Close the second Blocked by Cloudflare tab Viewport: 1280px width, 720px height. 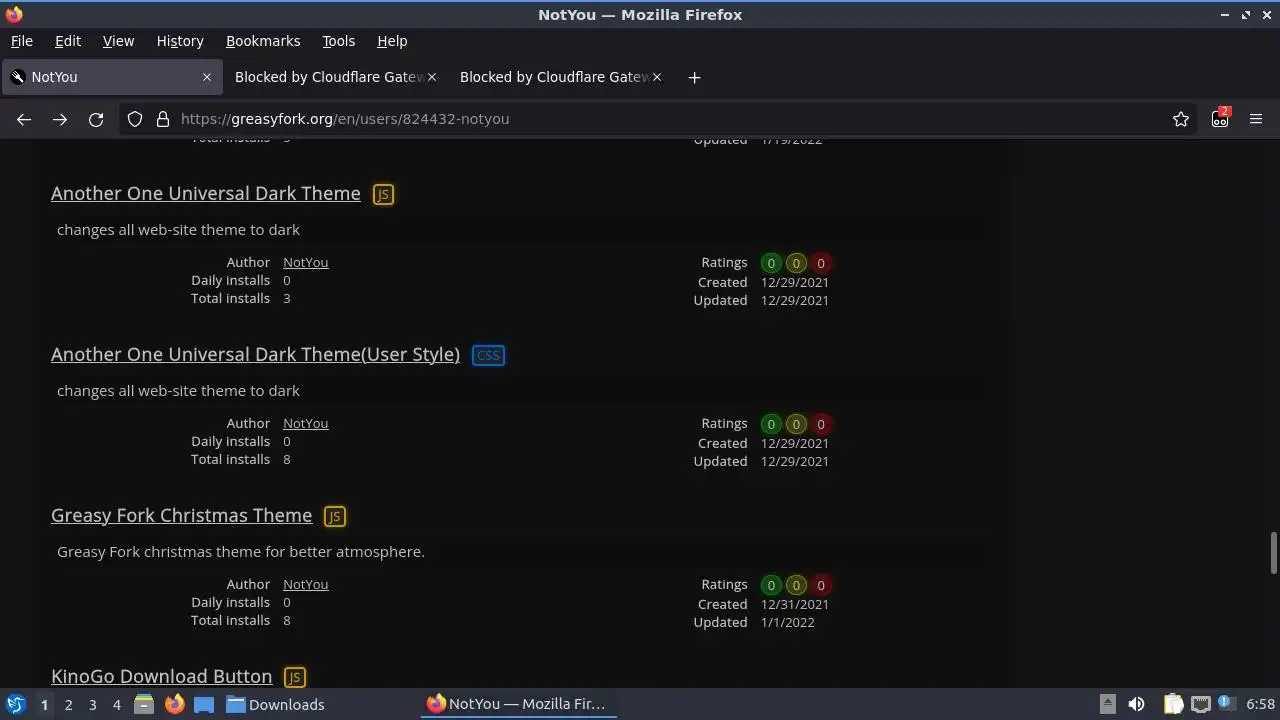coord(657,77)
